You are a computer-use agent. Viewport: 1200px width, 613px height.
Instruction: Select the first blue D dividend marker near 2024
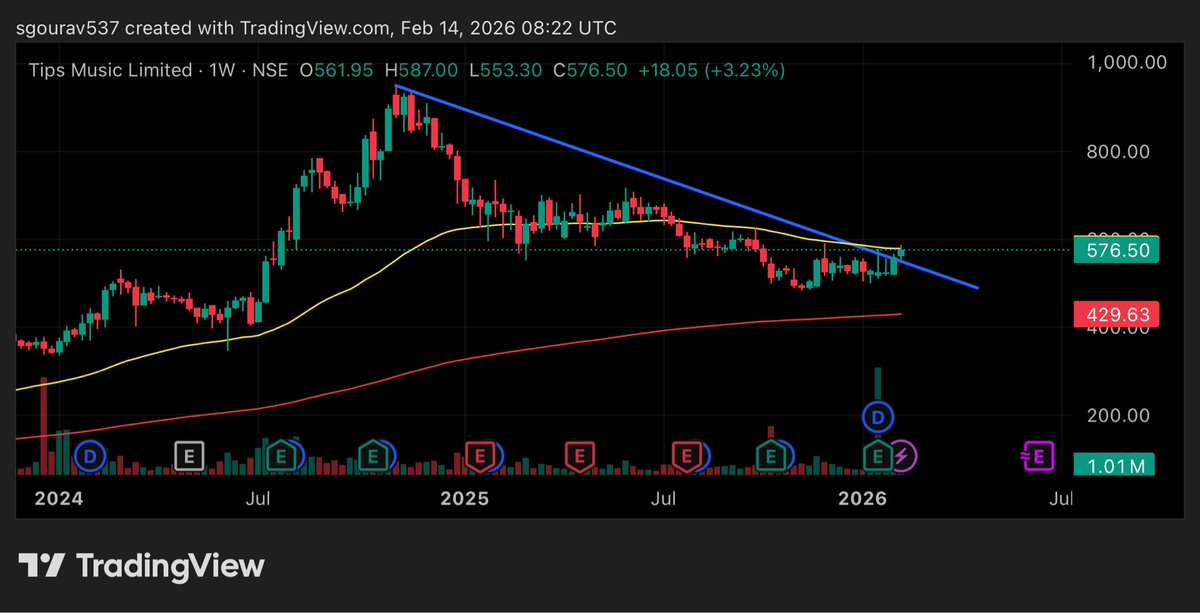pyautogui.click(x=90, y=455)
